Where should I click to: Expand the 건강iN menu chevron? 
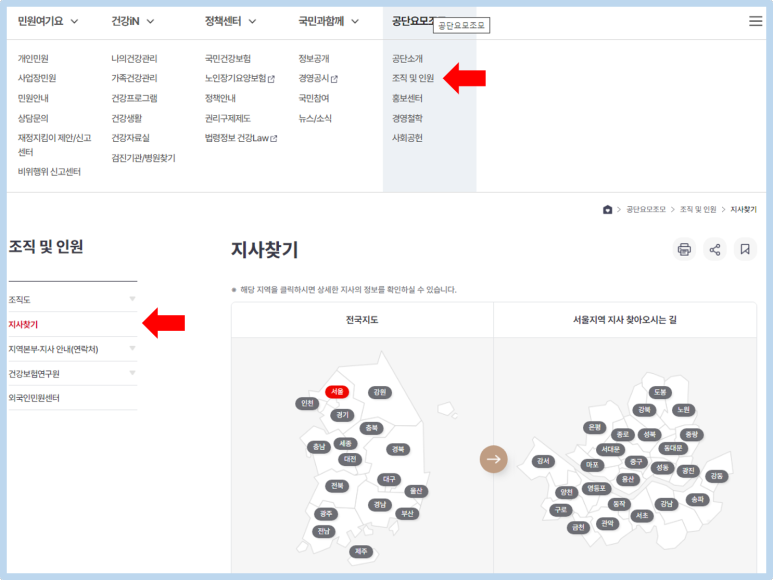(x=150, y=21)
